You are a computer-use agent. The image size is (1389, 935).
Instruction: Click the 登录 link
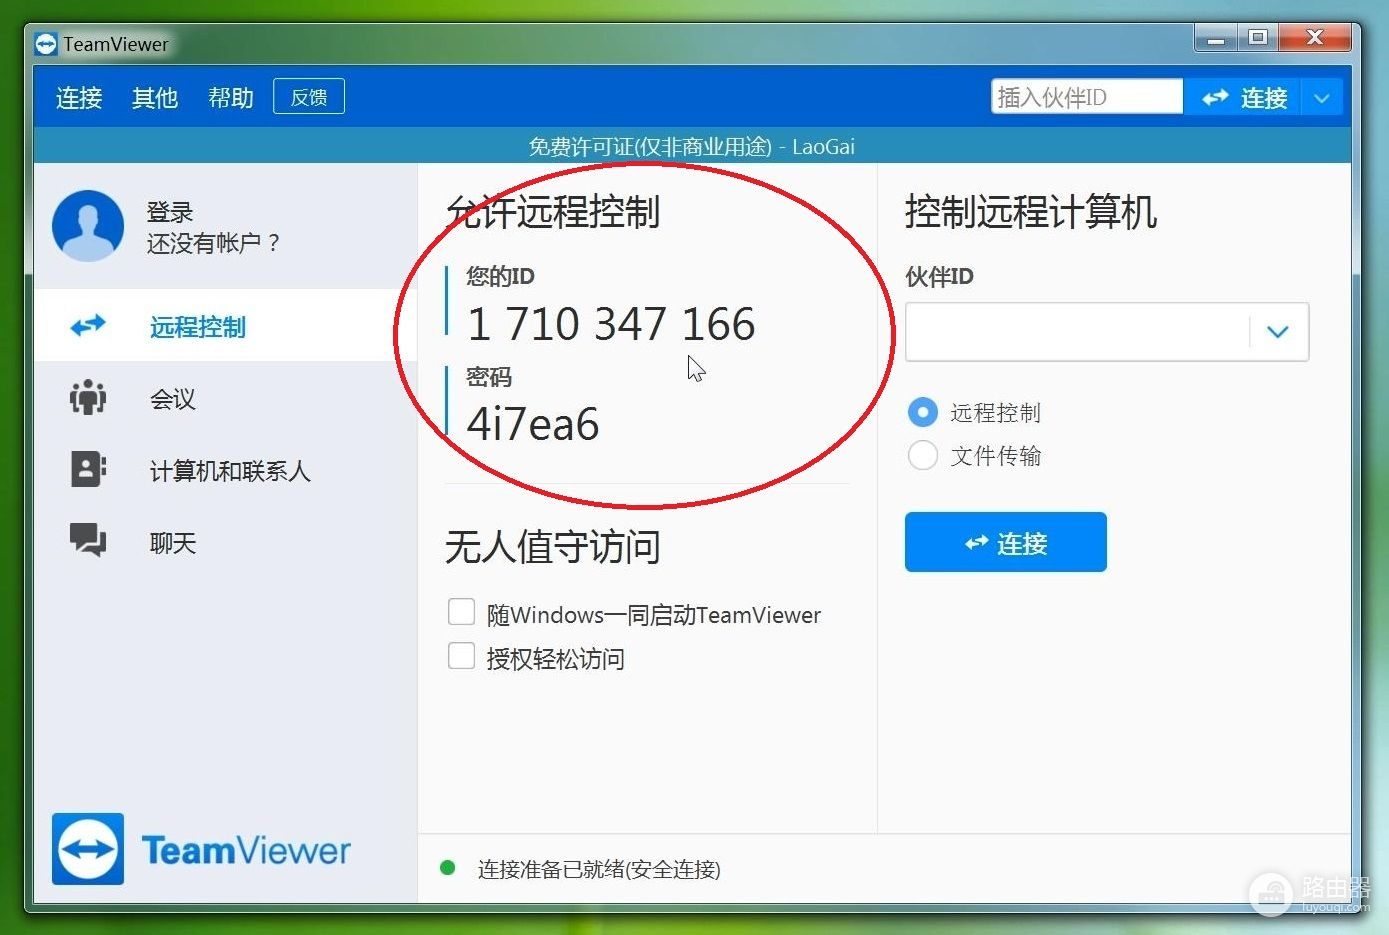tap(170, 212)
